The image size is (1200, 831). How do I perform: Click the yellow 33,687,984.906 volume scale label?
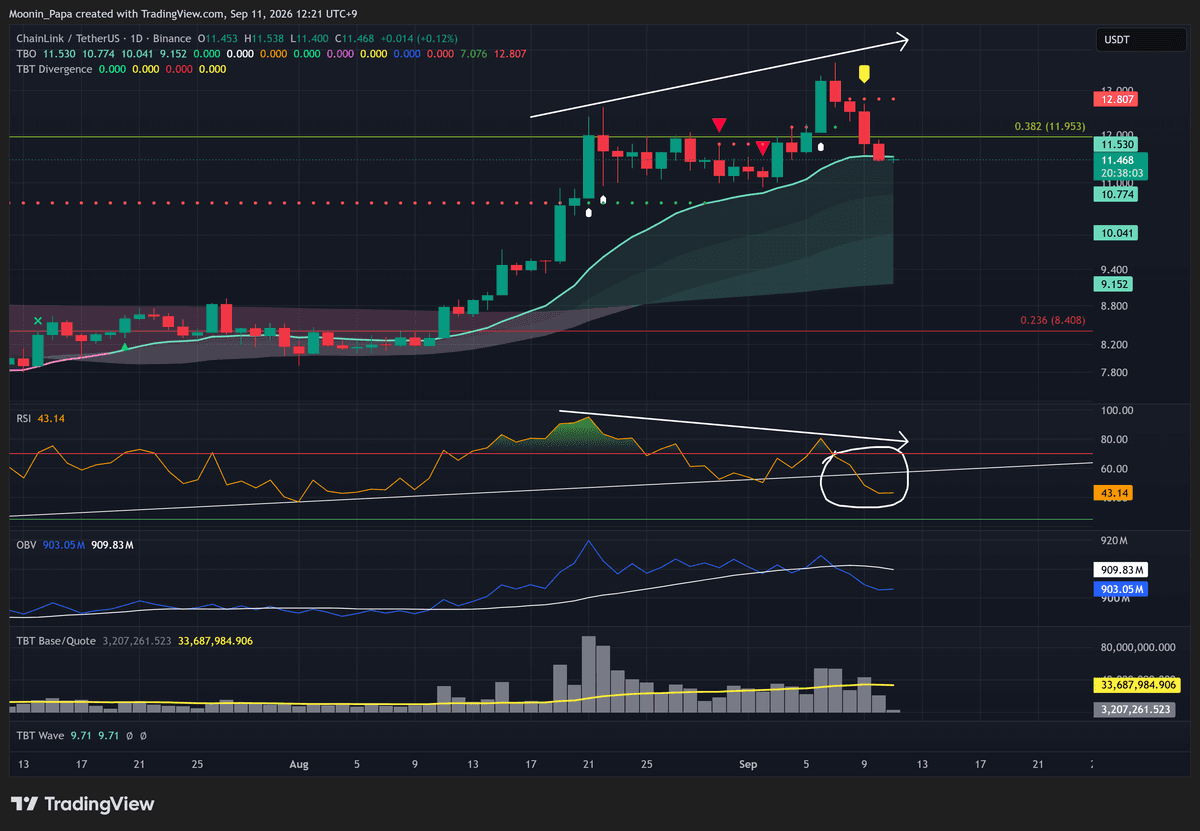coord(1139,685)
